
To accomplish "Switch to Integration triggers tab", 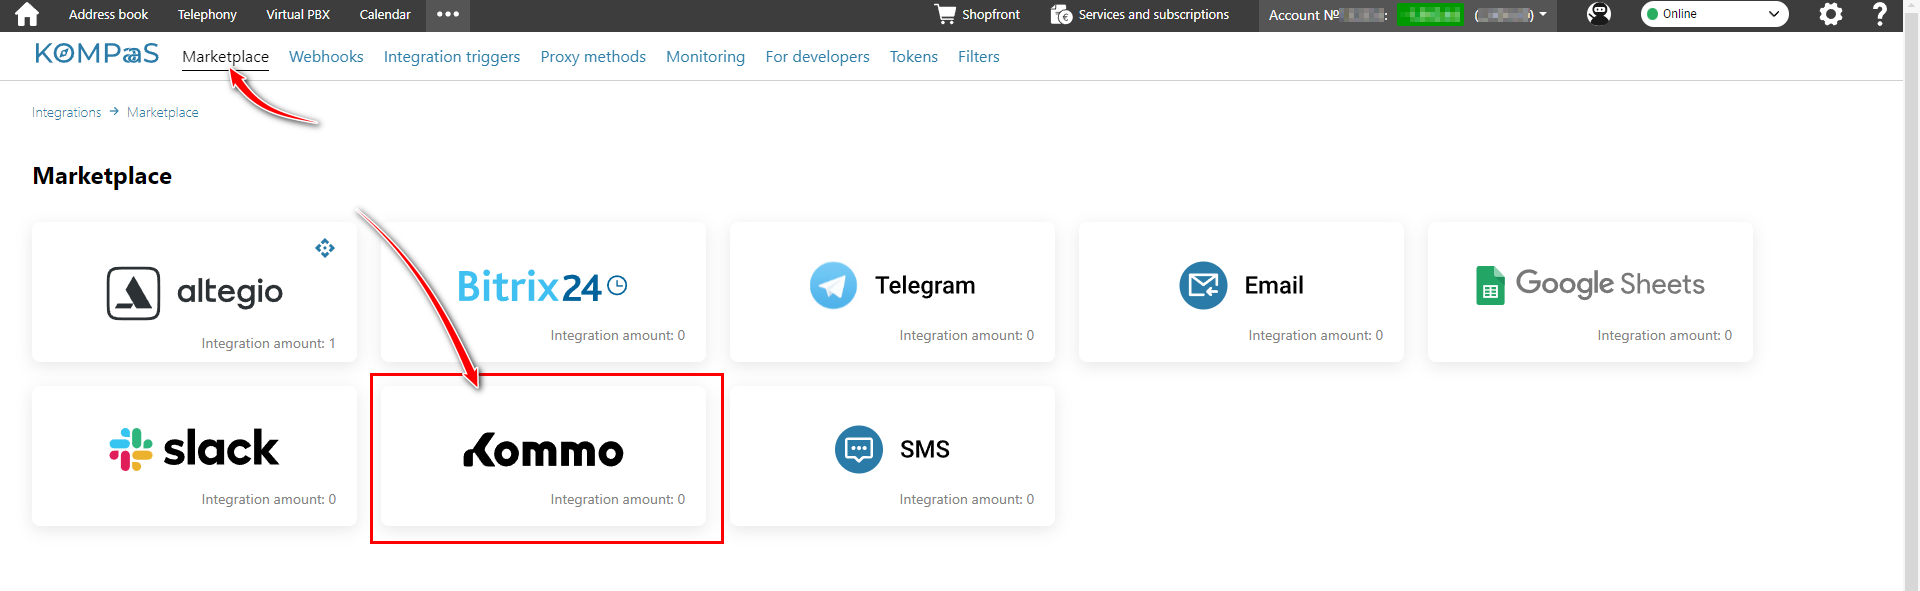I will point(452,57).
